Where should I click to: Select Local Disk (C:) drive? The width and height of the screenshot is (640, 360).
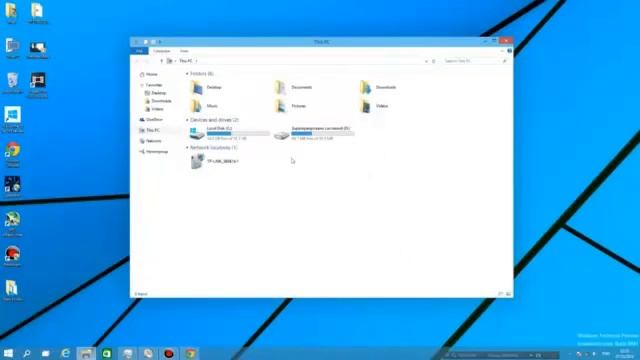pos(229,133)
